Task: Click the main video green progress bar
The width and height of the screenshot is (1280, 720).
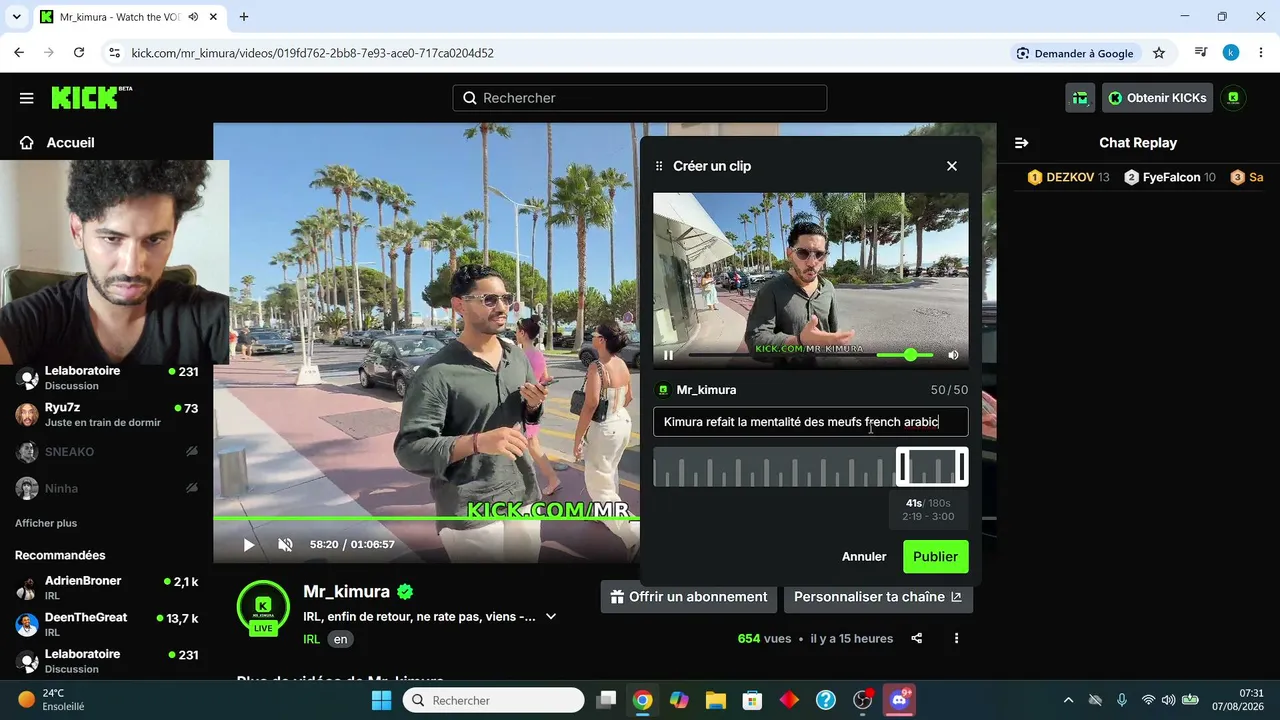Action: [x=427, y=518]
